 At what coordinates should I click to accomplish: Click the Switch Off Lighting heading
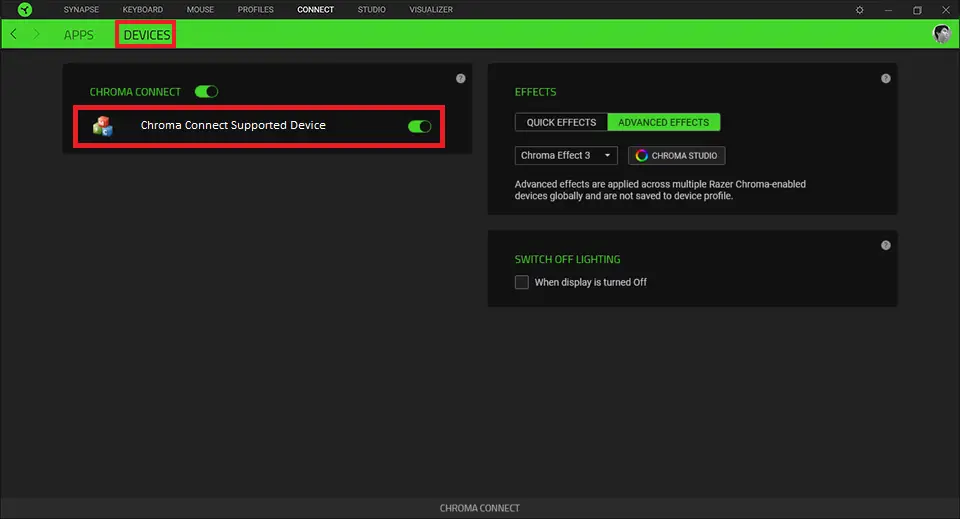(568, 260)
